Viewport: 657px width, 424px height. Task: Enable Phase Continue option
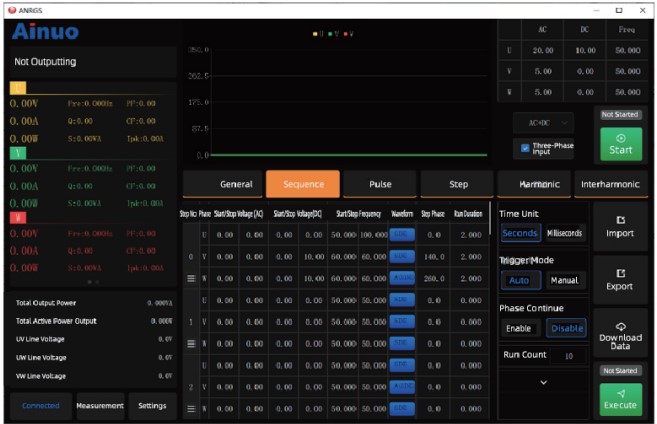(519, 328)
